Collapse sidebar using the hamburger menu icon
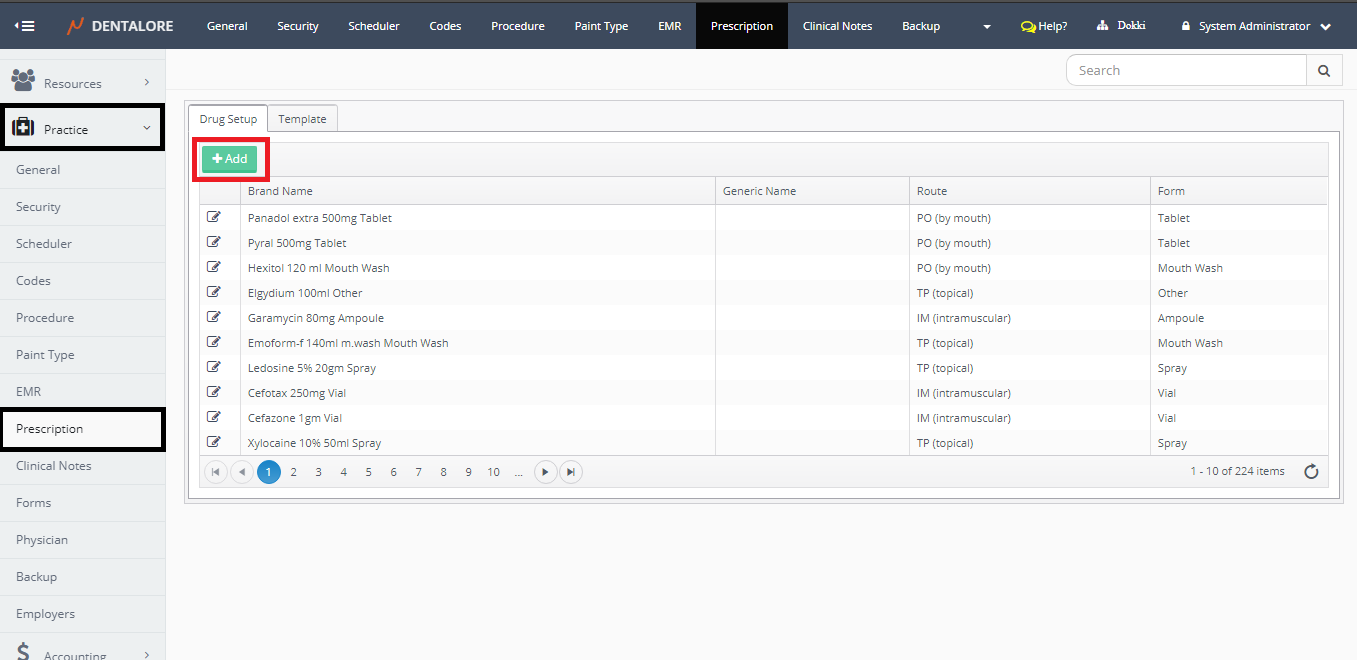 [x=25, y=26]
